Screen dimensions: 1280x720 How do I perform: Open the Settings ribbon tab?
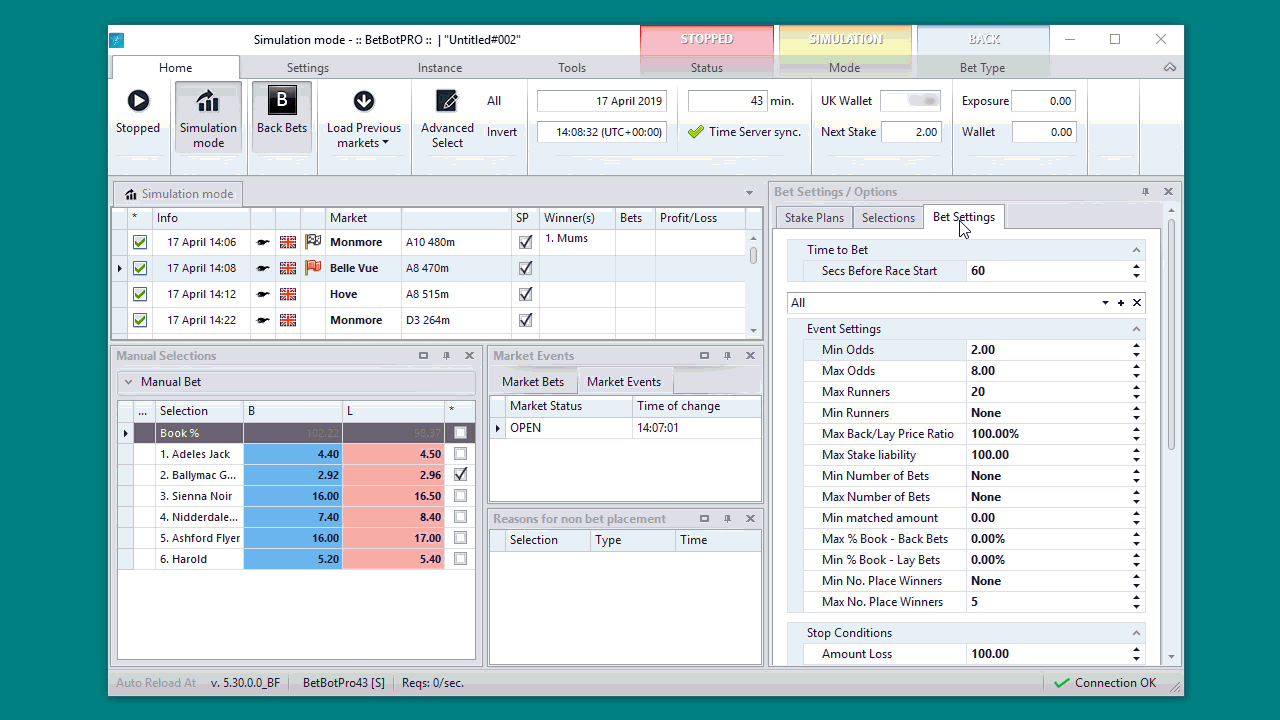(x=308, y=68)
